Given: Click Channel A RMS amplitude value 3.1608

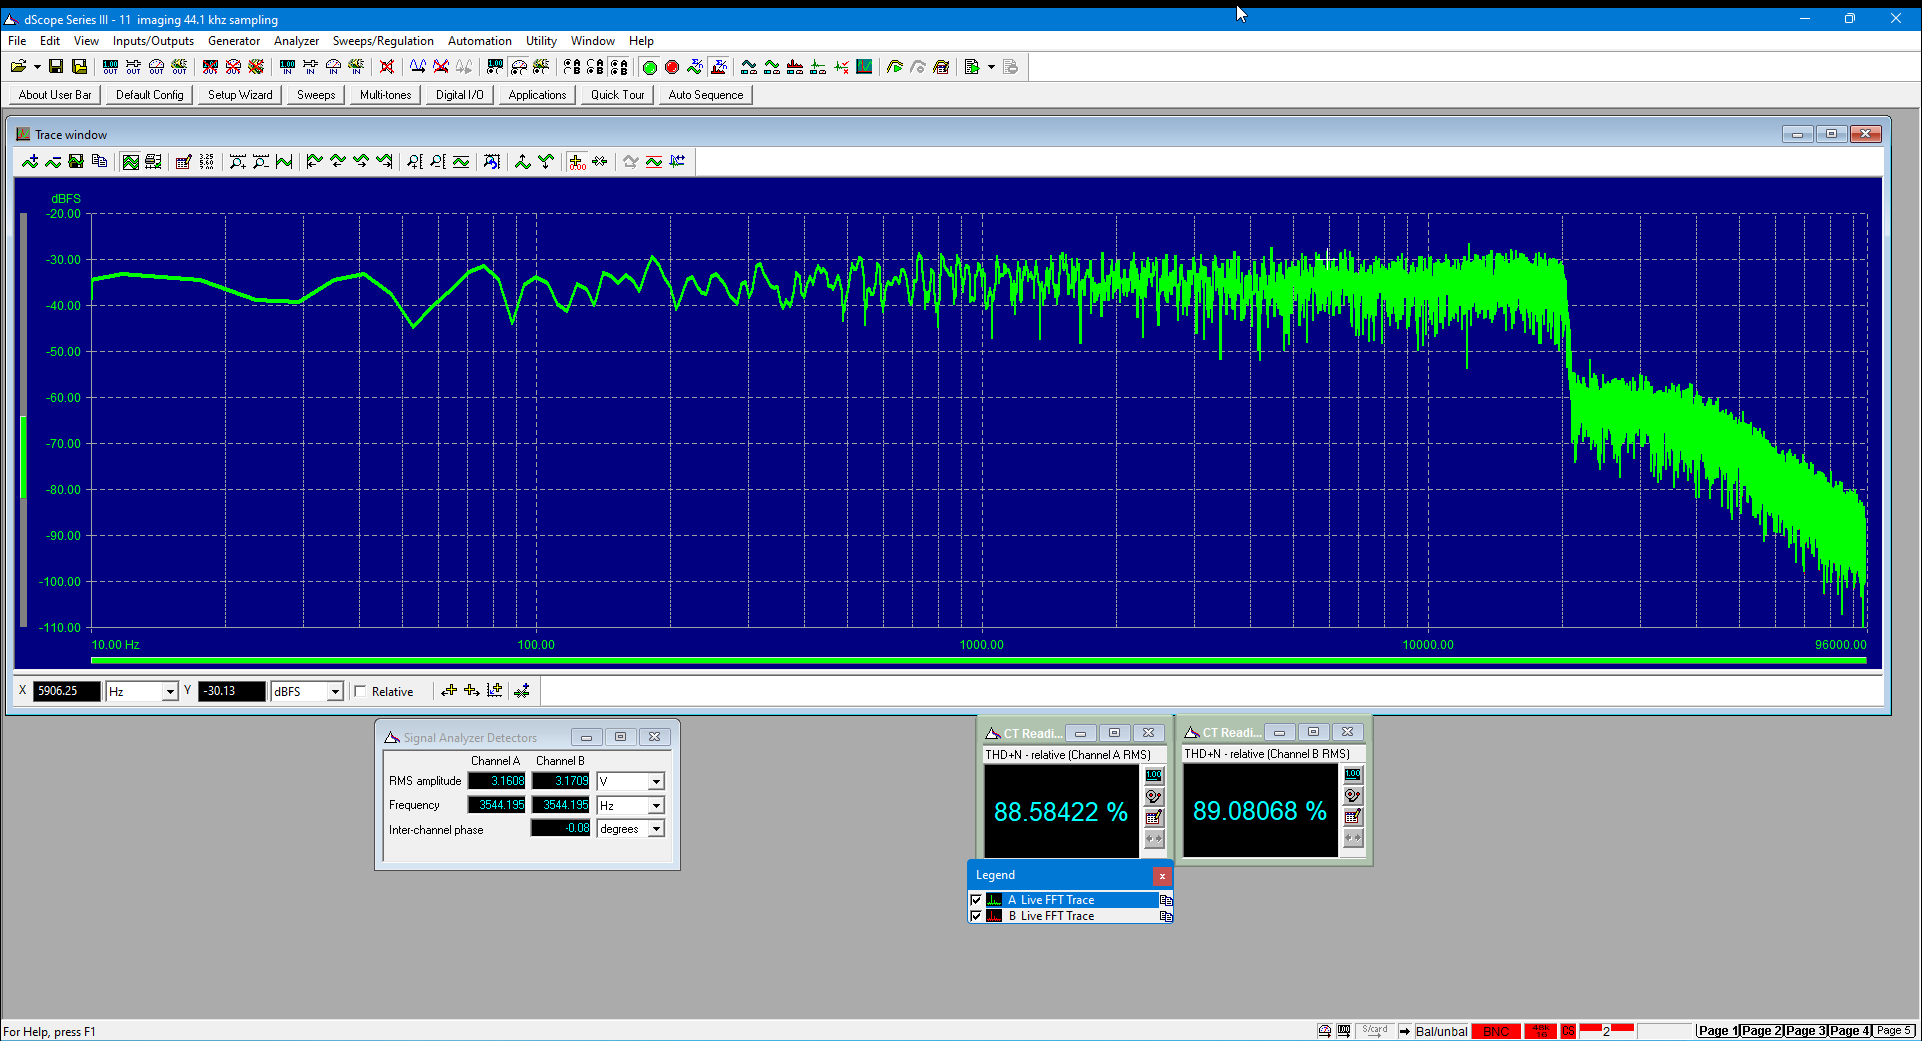Looking at the screenshot, I should 497,781.
